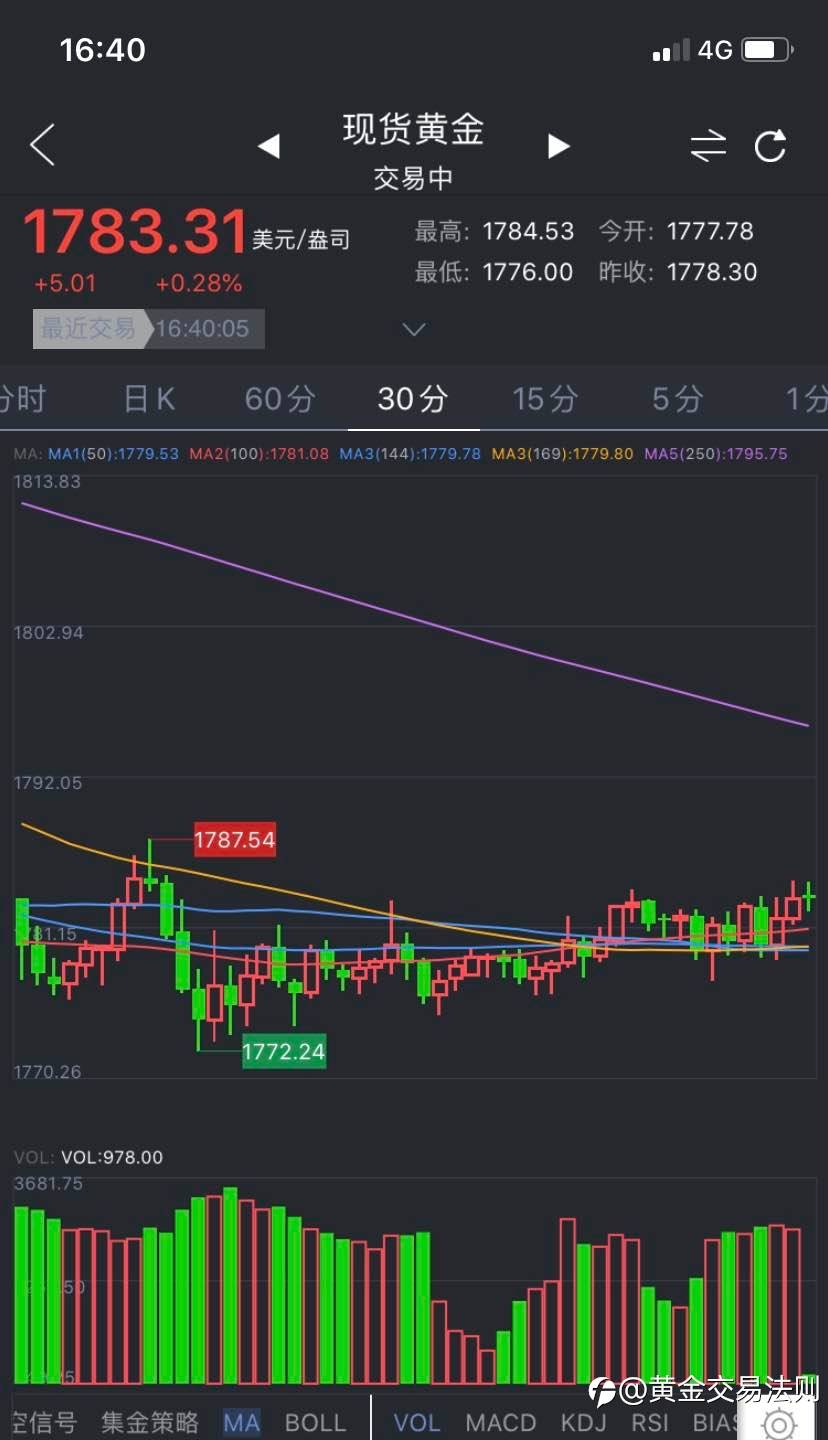828x1440 pixels.
Task: Tap the battery status icon
Action: pos(768,49)
